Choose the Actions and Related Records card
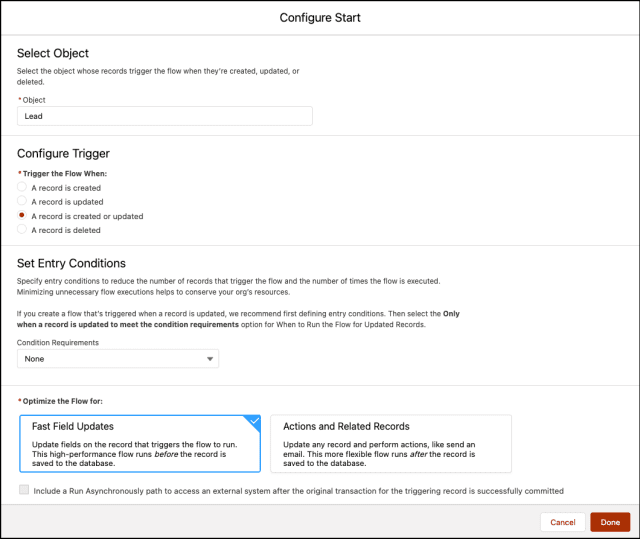640x539 pixels. (x=391, y=444)
